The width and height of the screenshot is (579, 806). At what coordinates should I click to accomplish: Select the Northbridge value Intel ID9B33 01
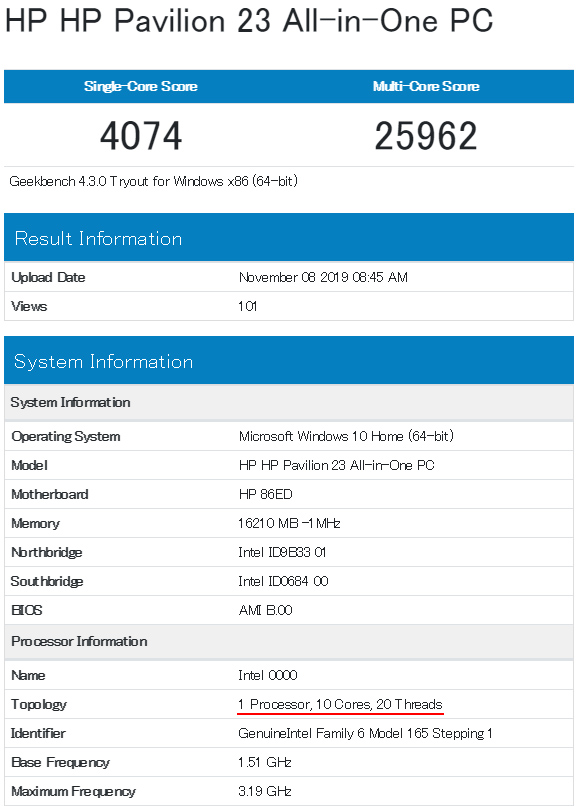tap(282, 553)
